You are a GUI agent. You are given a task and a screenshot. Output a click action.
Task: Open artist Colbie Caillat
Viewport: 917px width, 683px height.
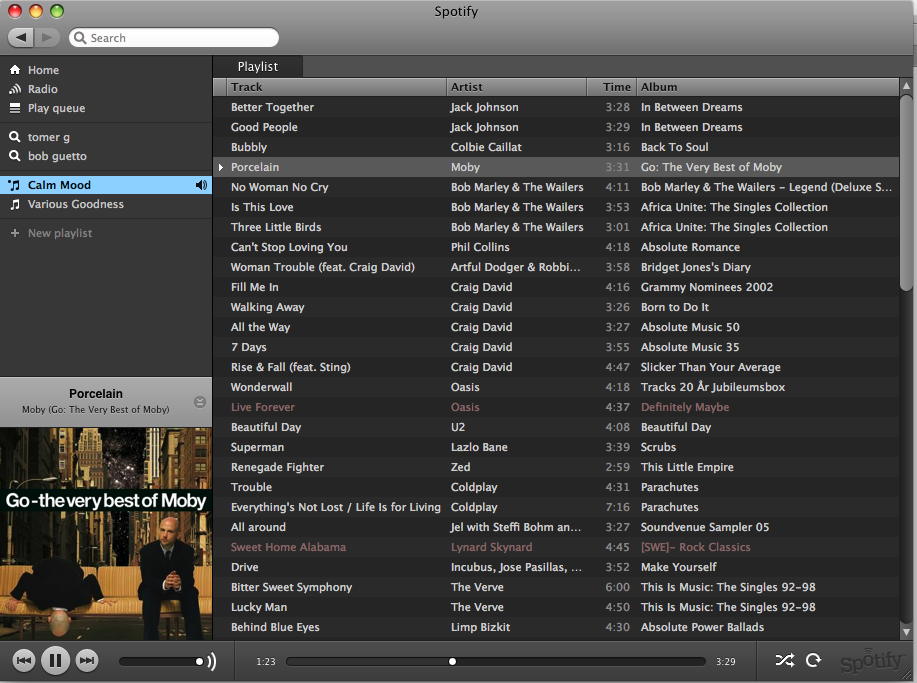486,147
